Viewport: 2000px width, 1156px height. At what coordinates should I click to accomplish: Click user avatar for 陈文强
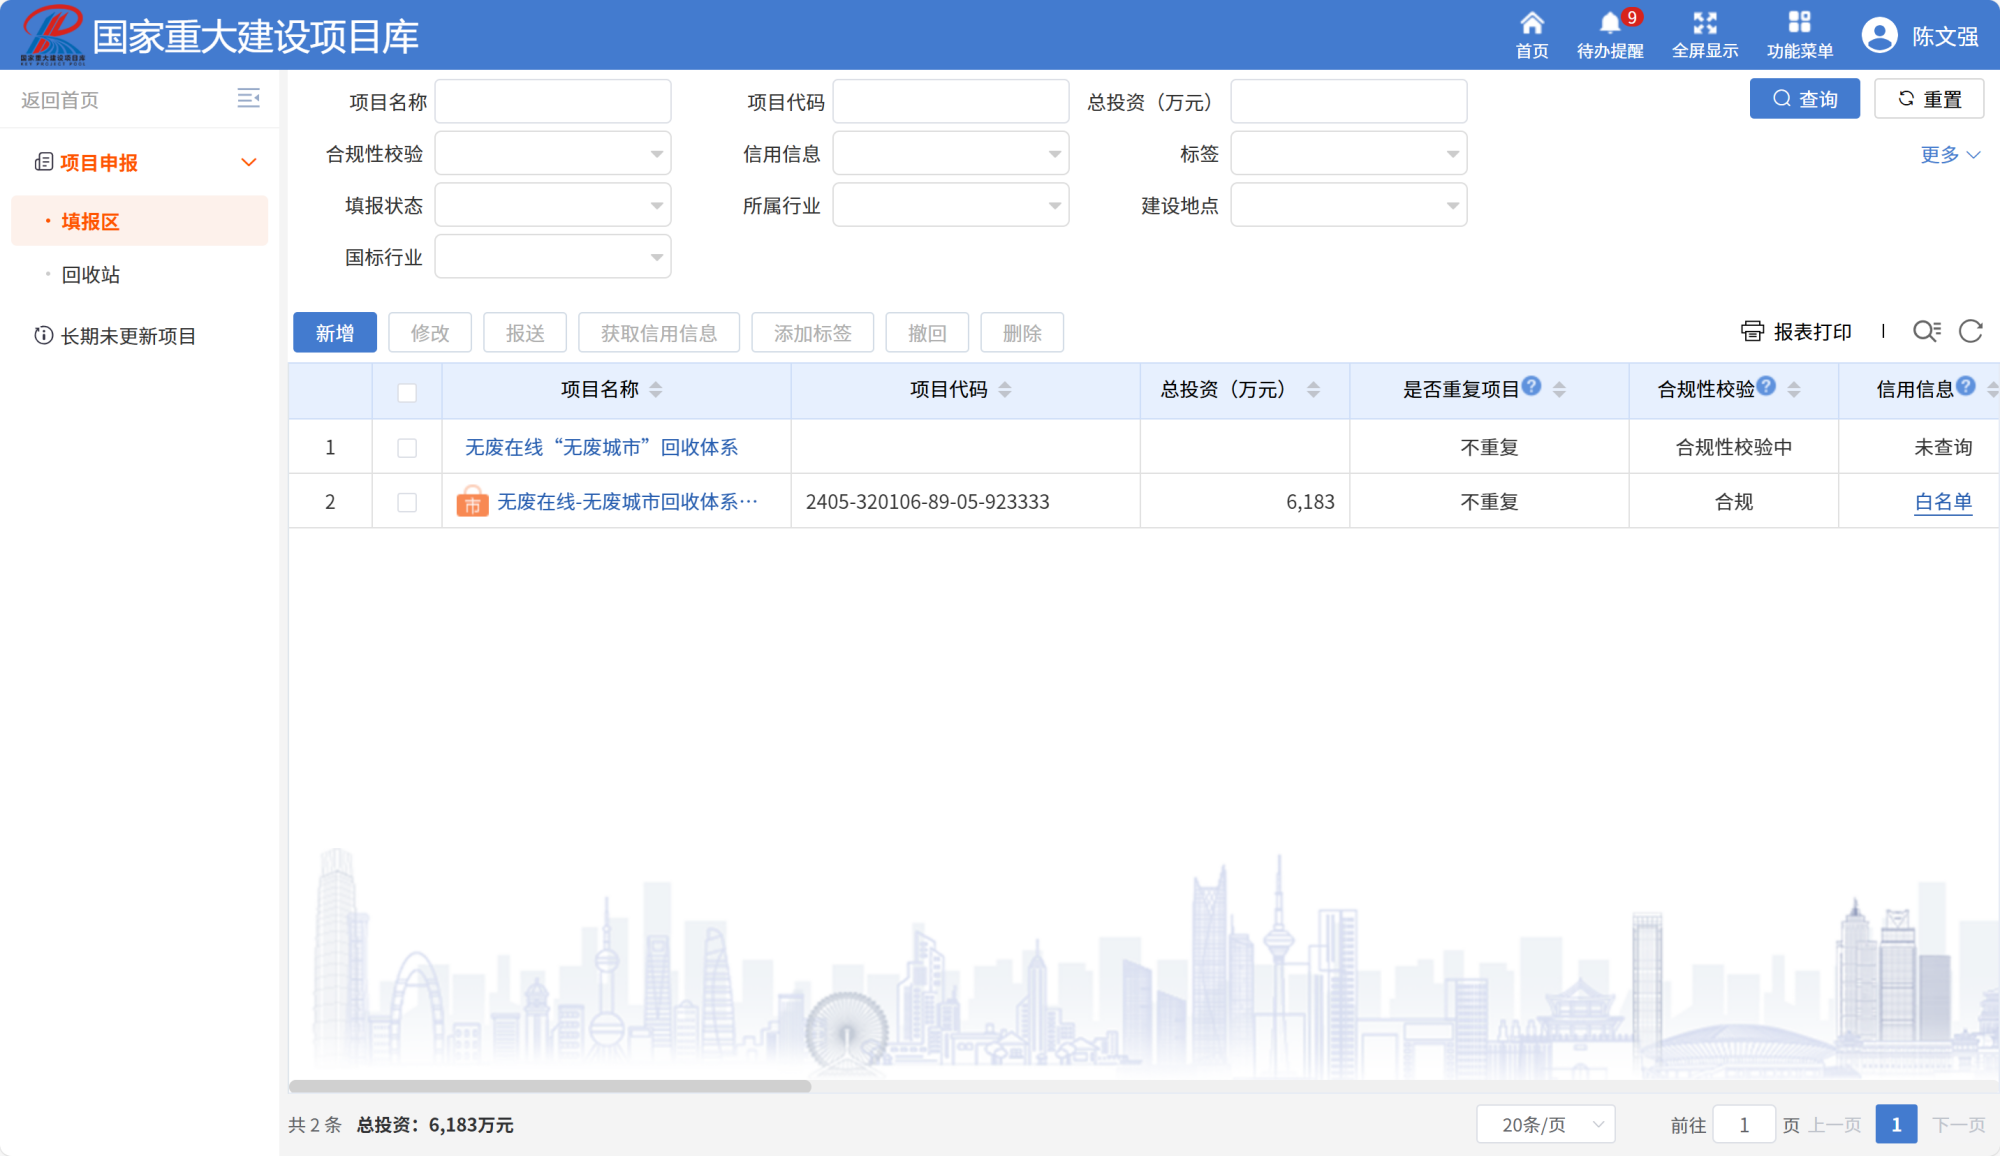[x=1880, y=36]
